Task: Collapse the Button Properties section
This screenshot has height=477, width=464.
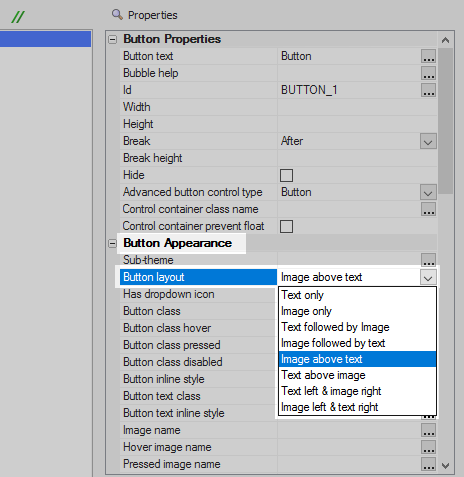Action: [x=113, y=39]
